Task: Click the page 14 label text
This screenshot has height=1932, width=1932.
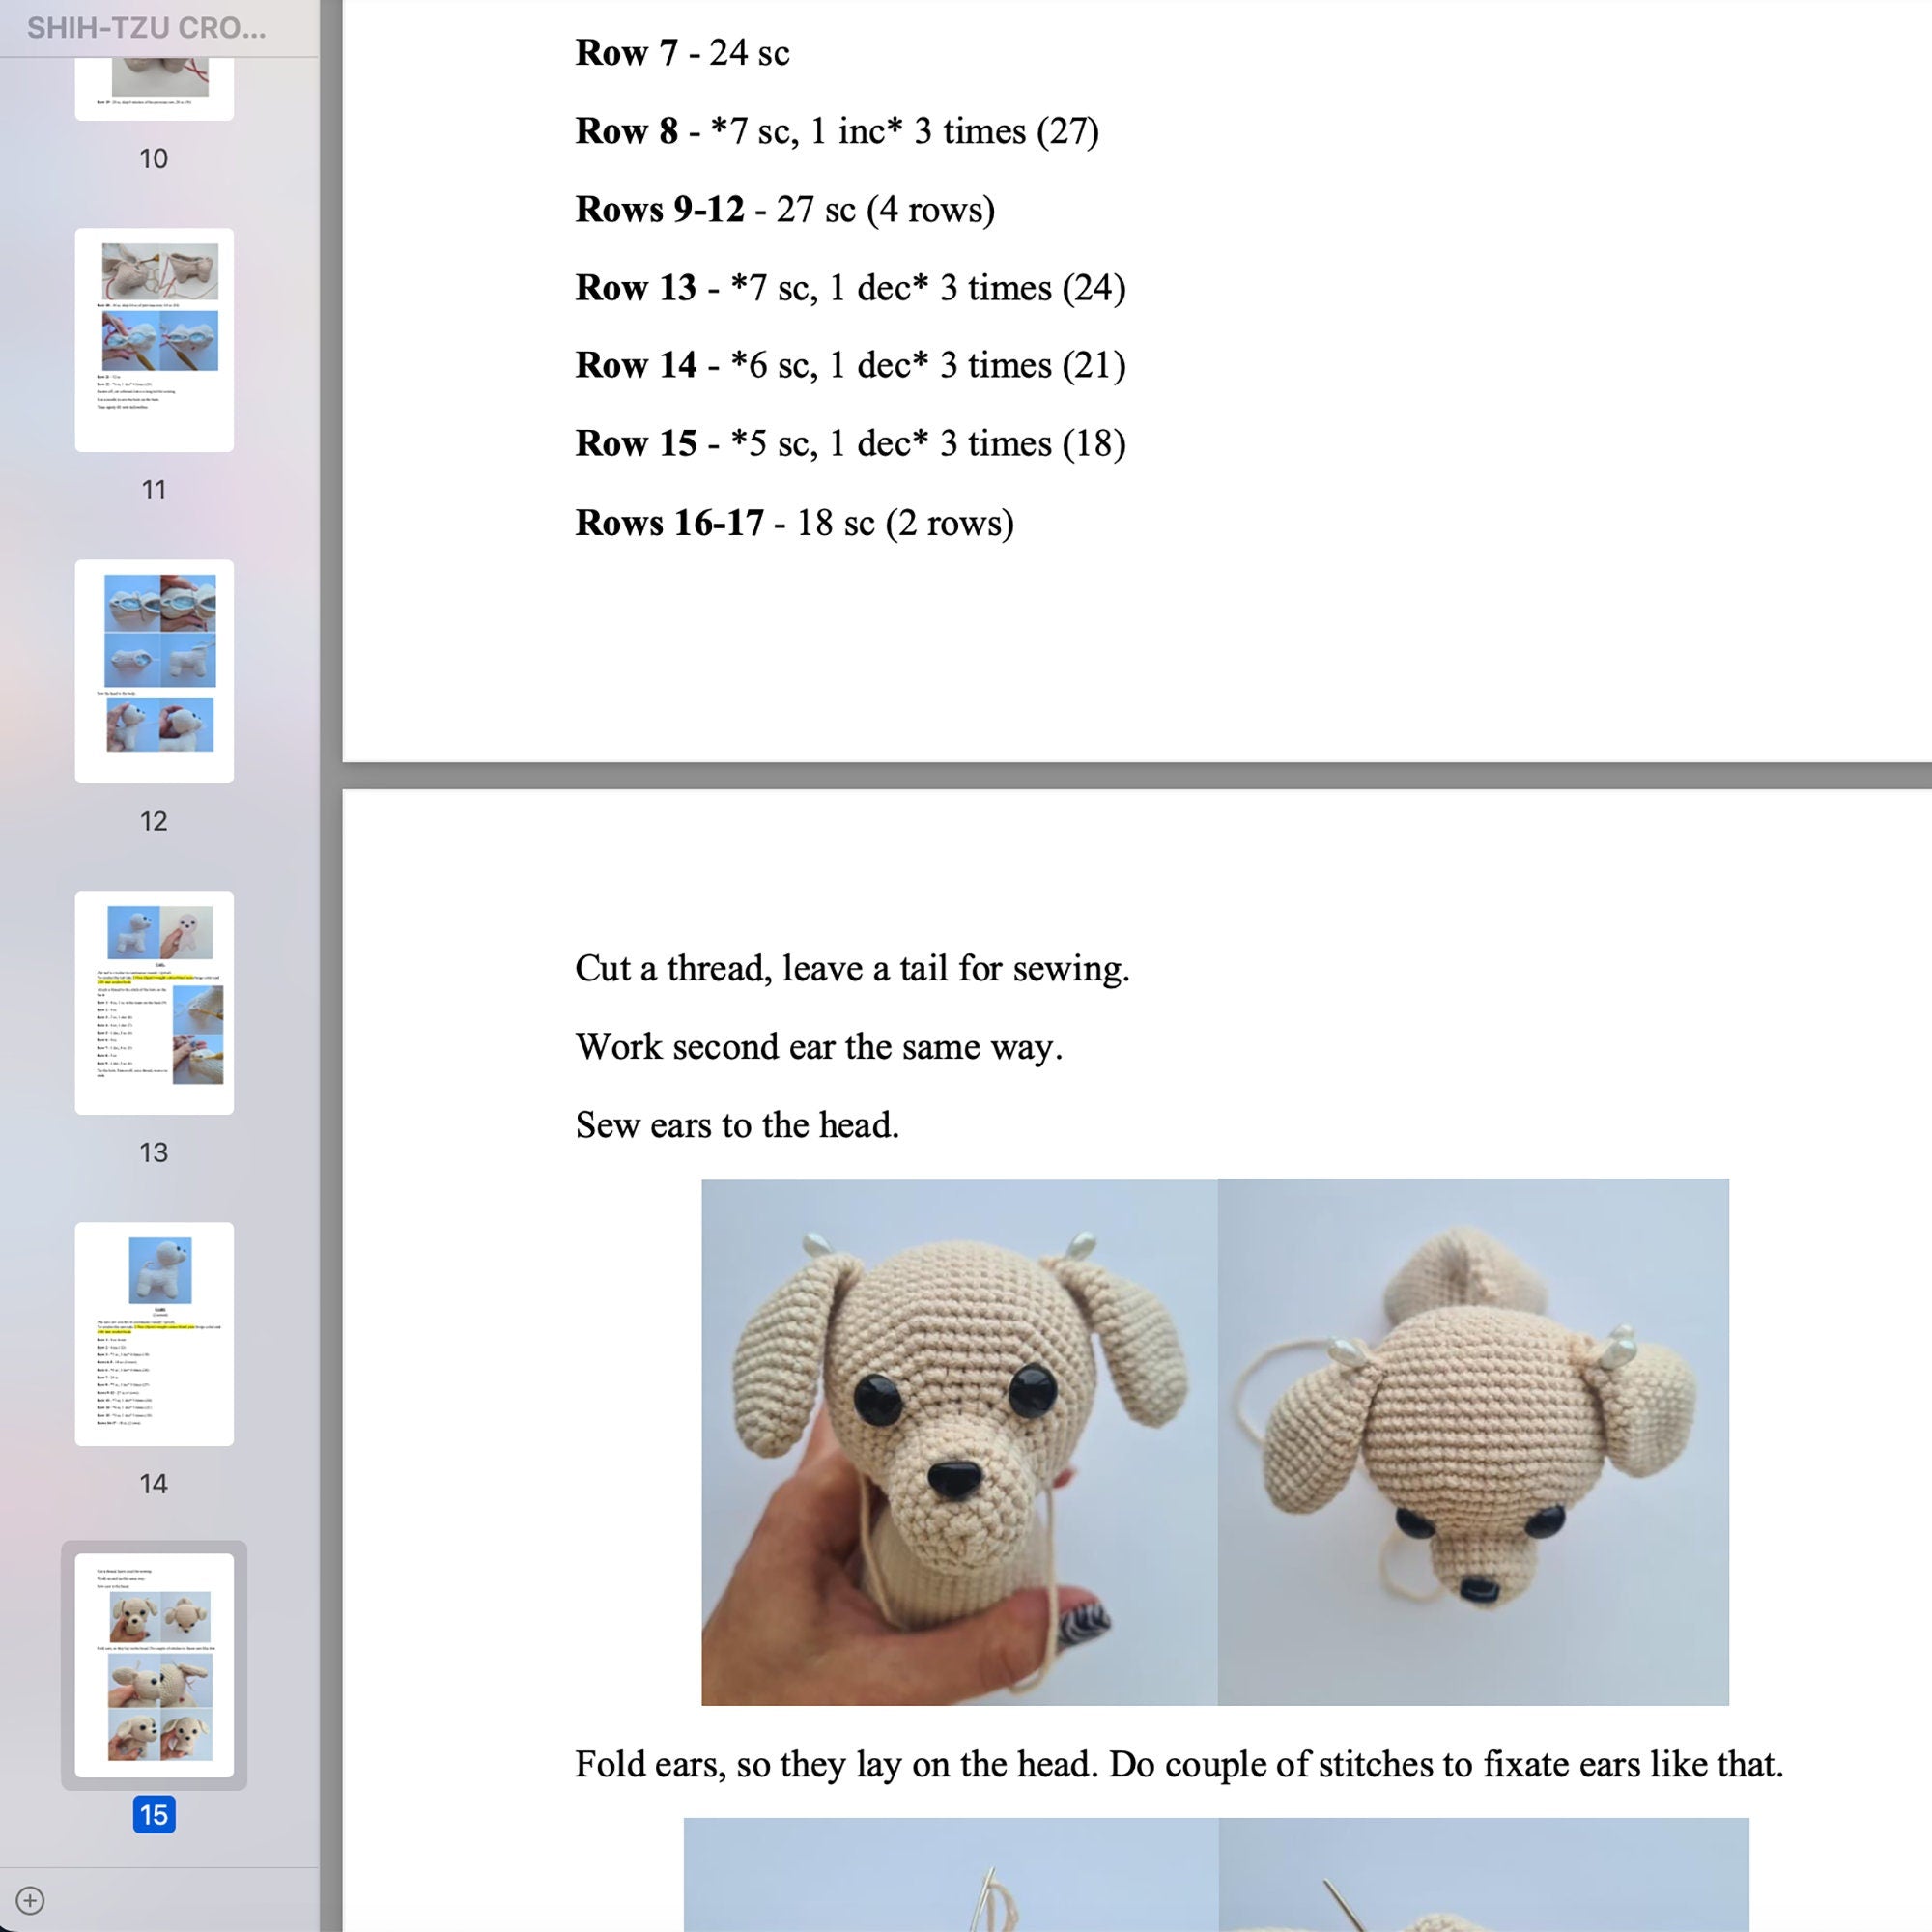Action: (x=153, y=1484)
